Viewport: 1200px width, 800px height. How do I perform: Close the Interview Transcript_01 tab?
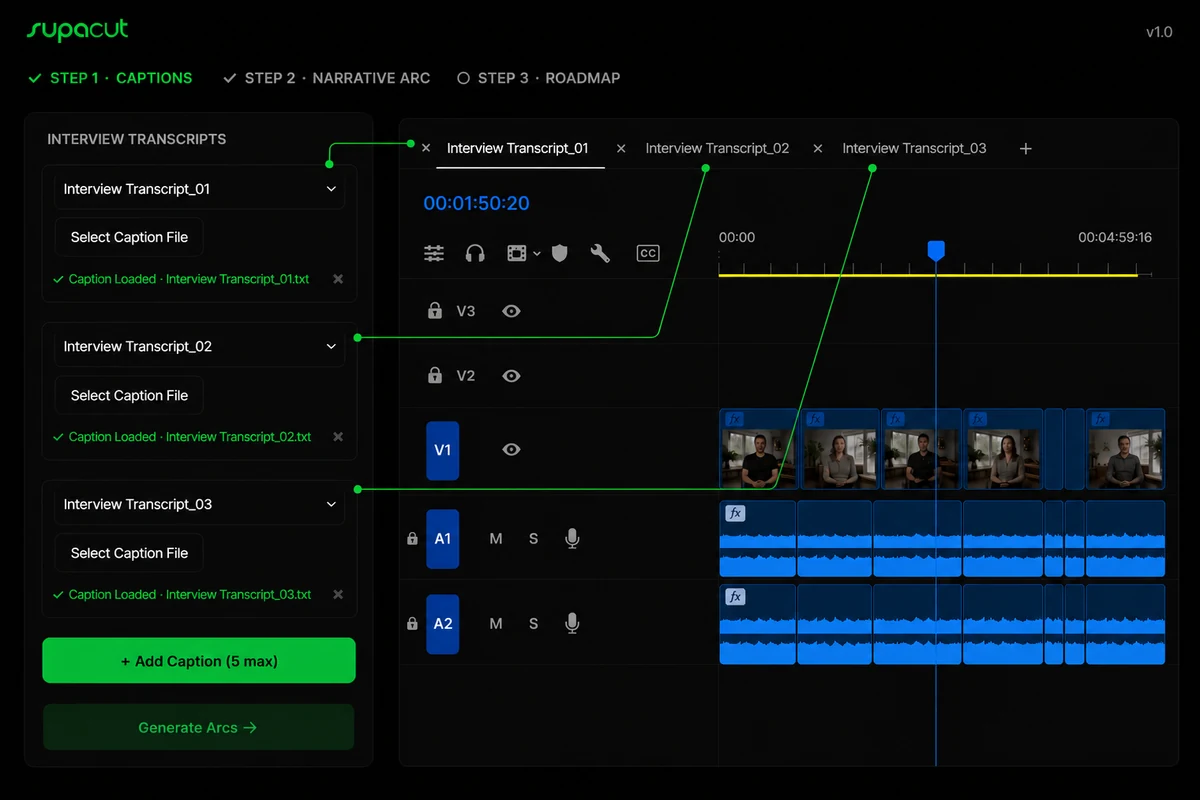pyautogui.click(x=426, y=148)
